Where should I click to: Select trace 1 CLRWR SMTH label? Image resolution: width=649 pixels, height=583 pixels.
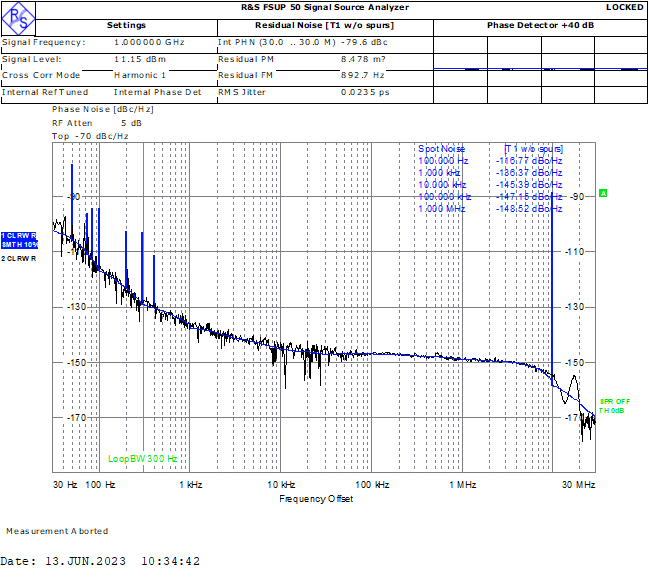pos(19,240)
